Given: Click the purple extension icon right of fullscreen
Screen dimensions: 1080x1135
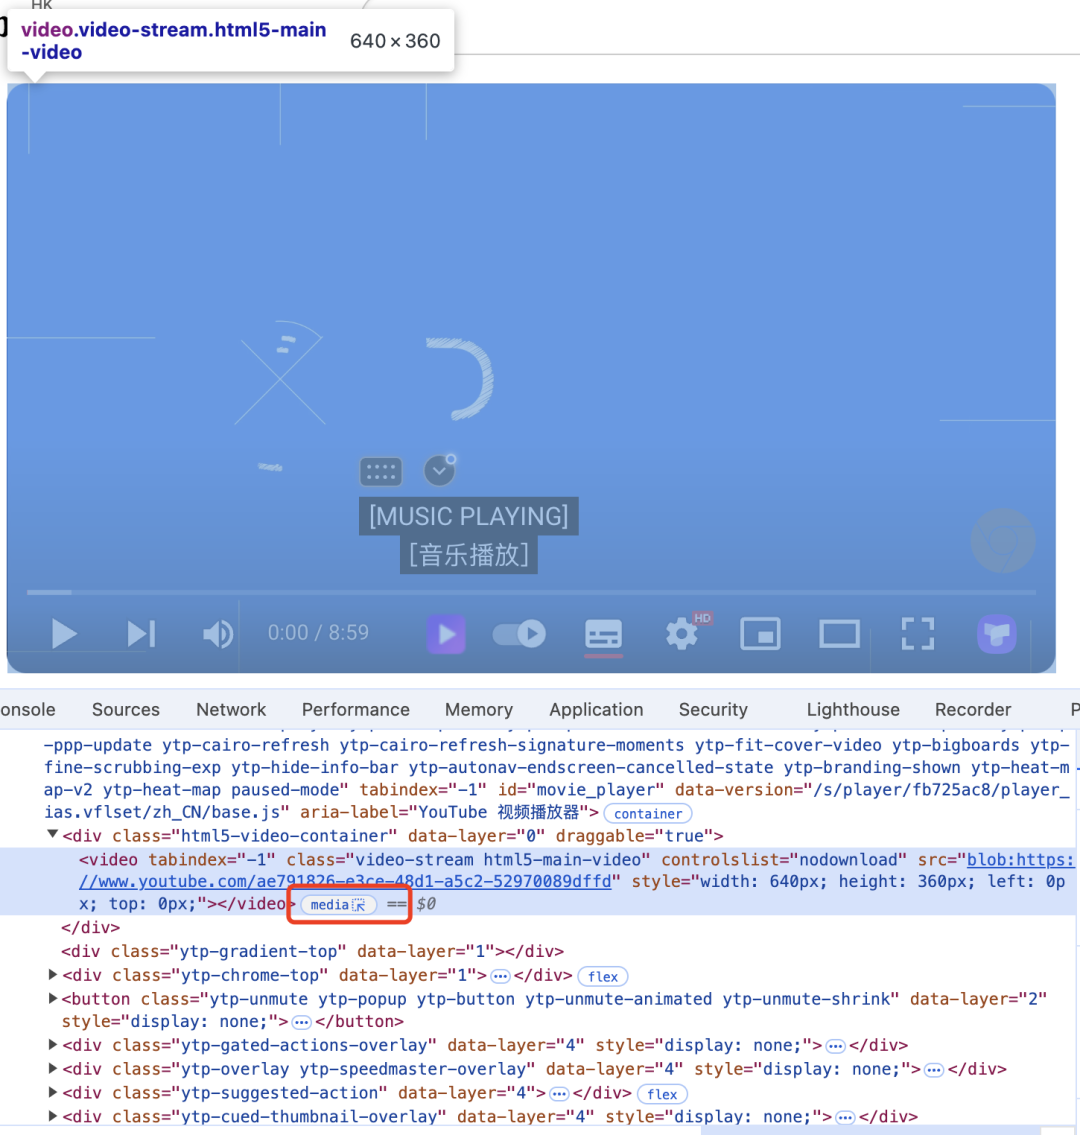Looking at the screenshot, I should tap(997, 634).
